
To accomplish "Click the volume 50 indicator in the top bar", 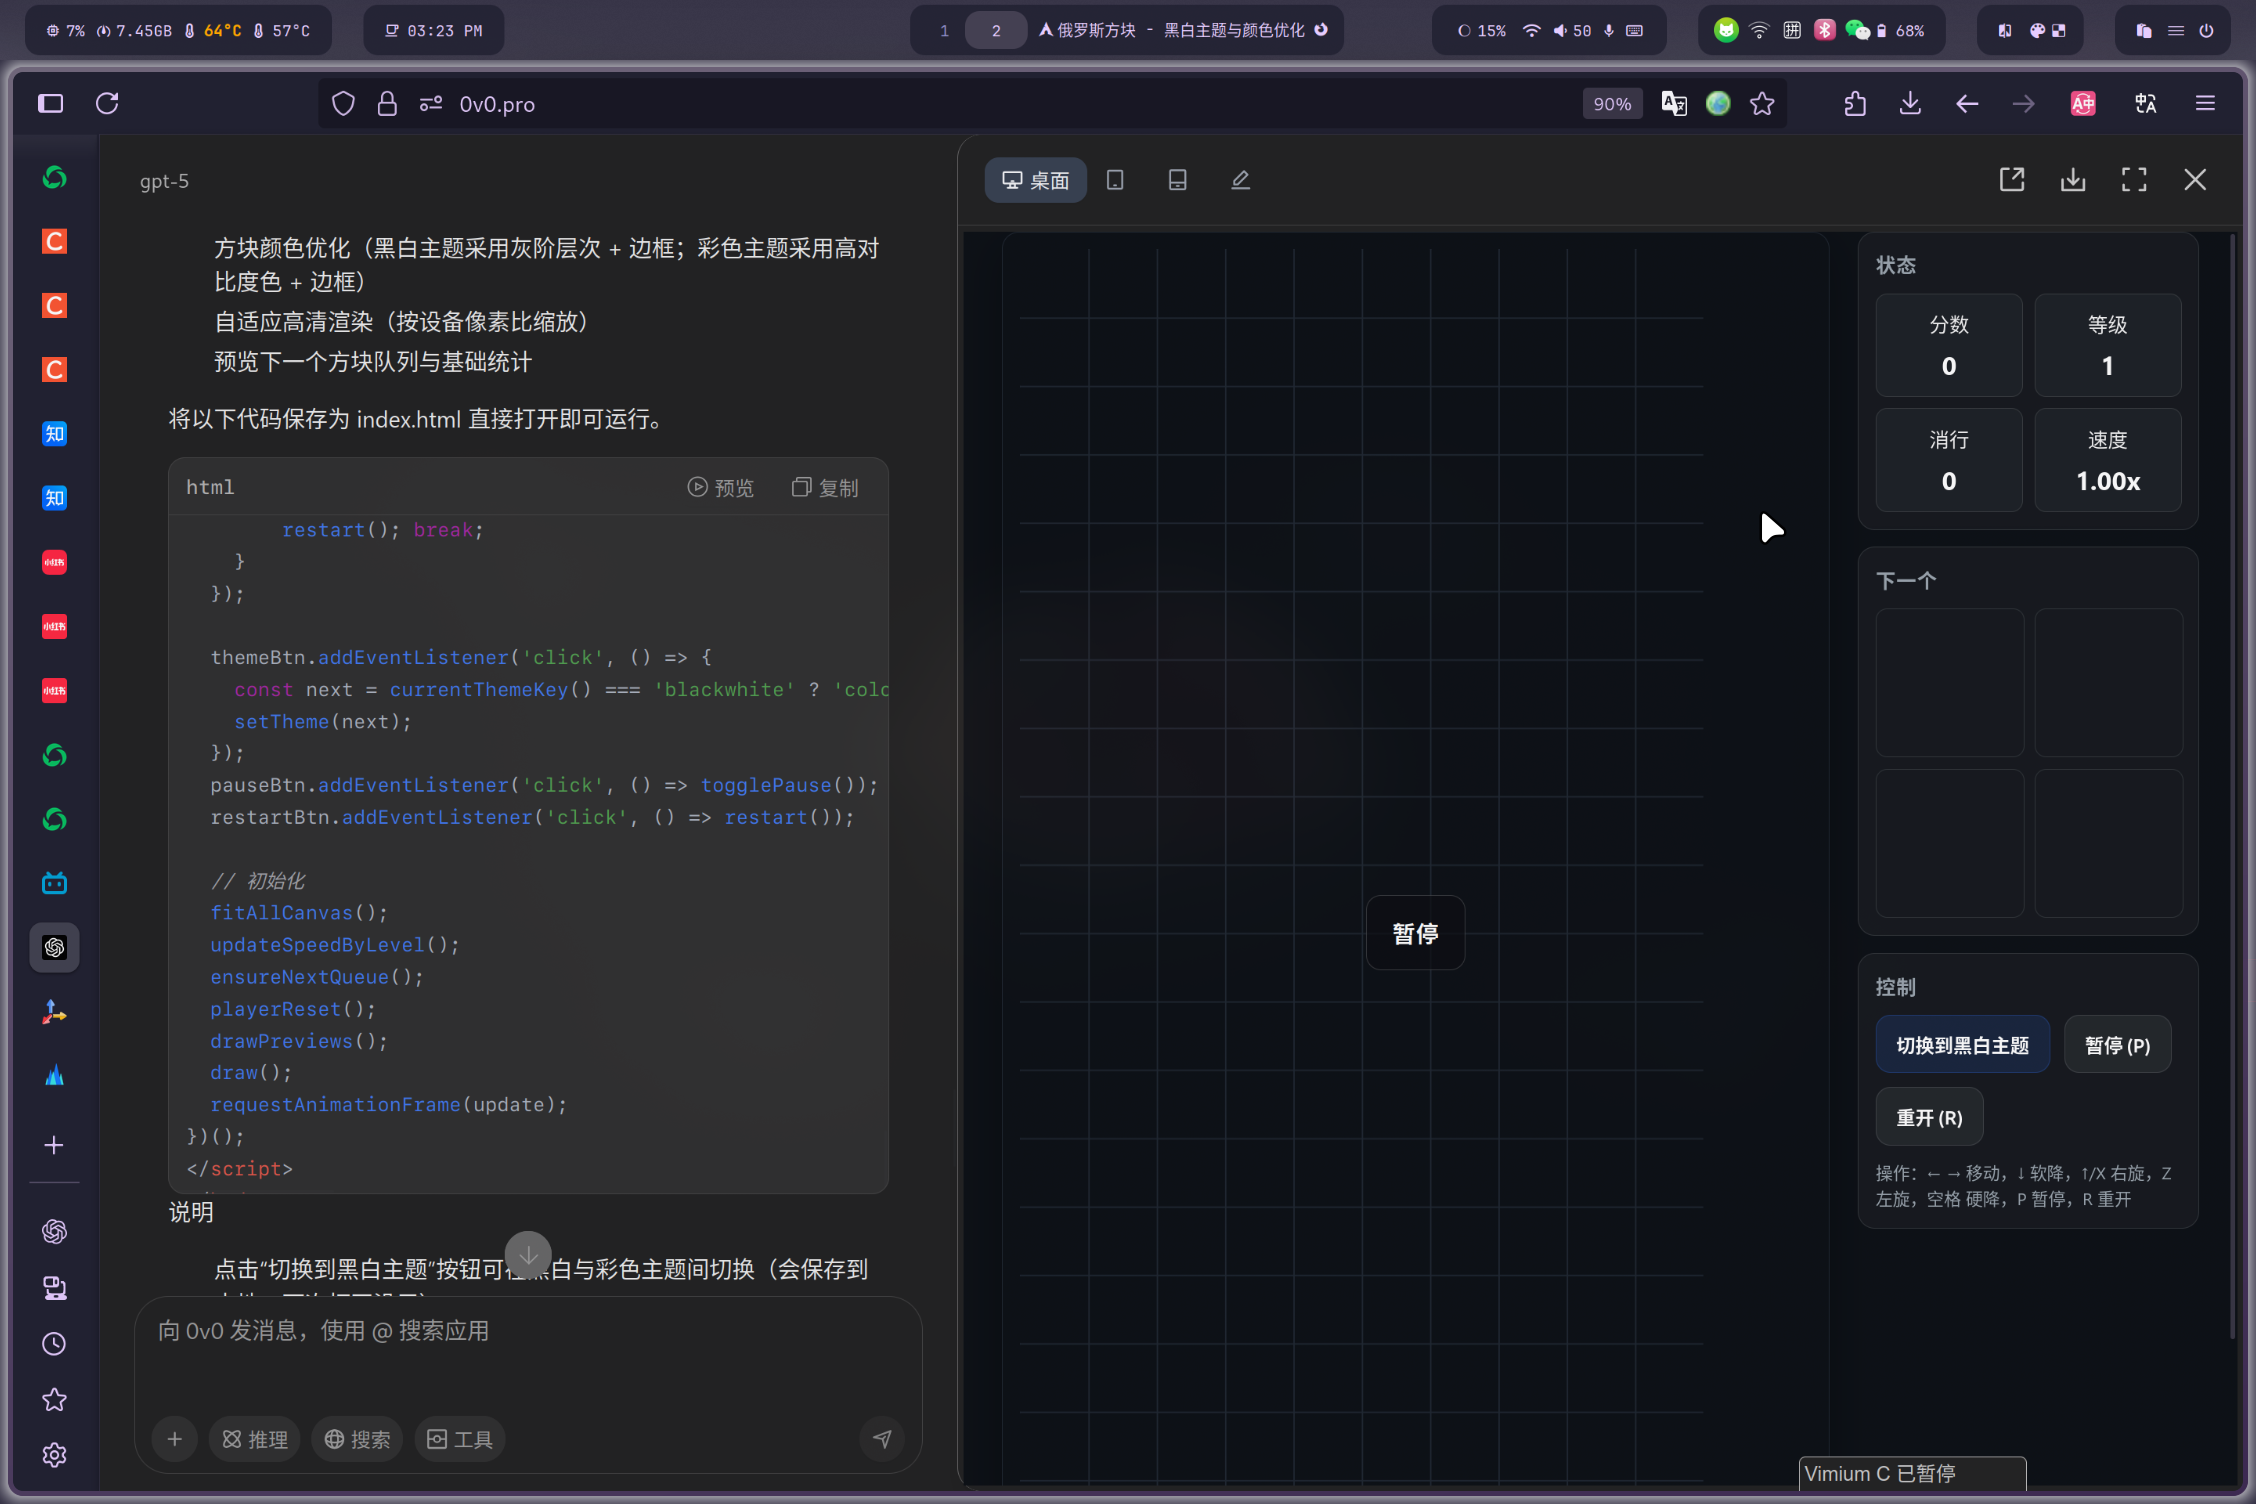I will tap(1572, 30).
